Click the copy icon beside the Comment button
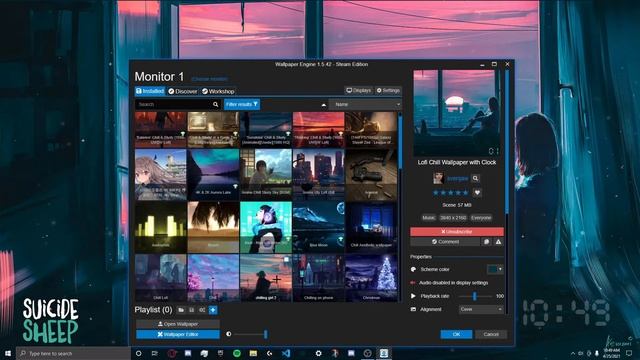The width and height of the screenshot is (640, 360). pos(487,242)
